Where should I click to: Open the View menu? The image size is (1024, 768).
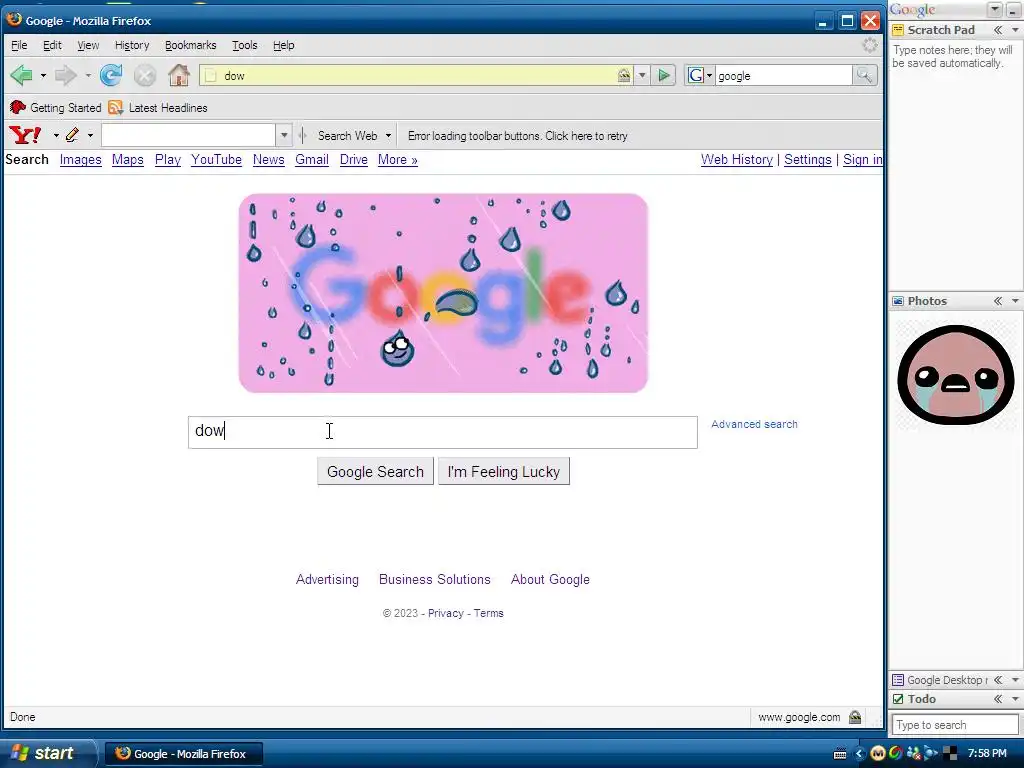88,45
